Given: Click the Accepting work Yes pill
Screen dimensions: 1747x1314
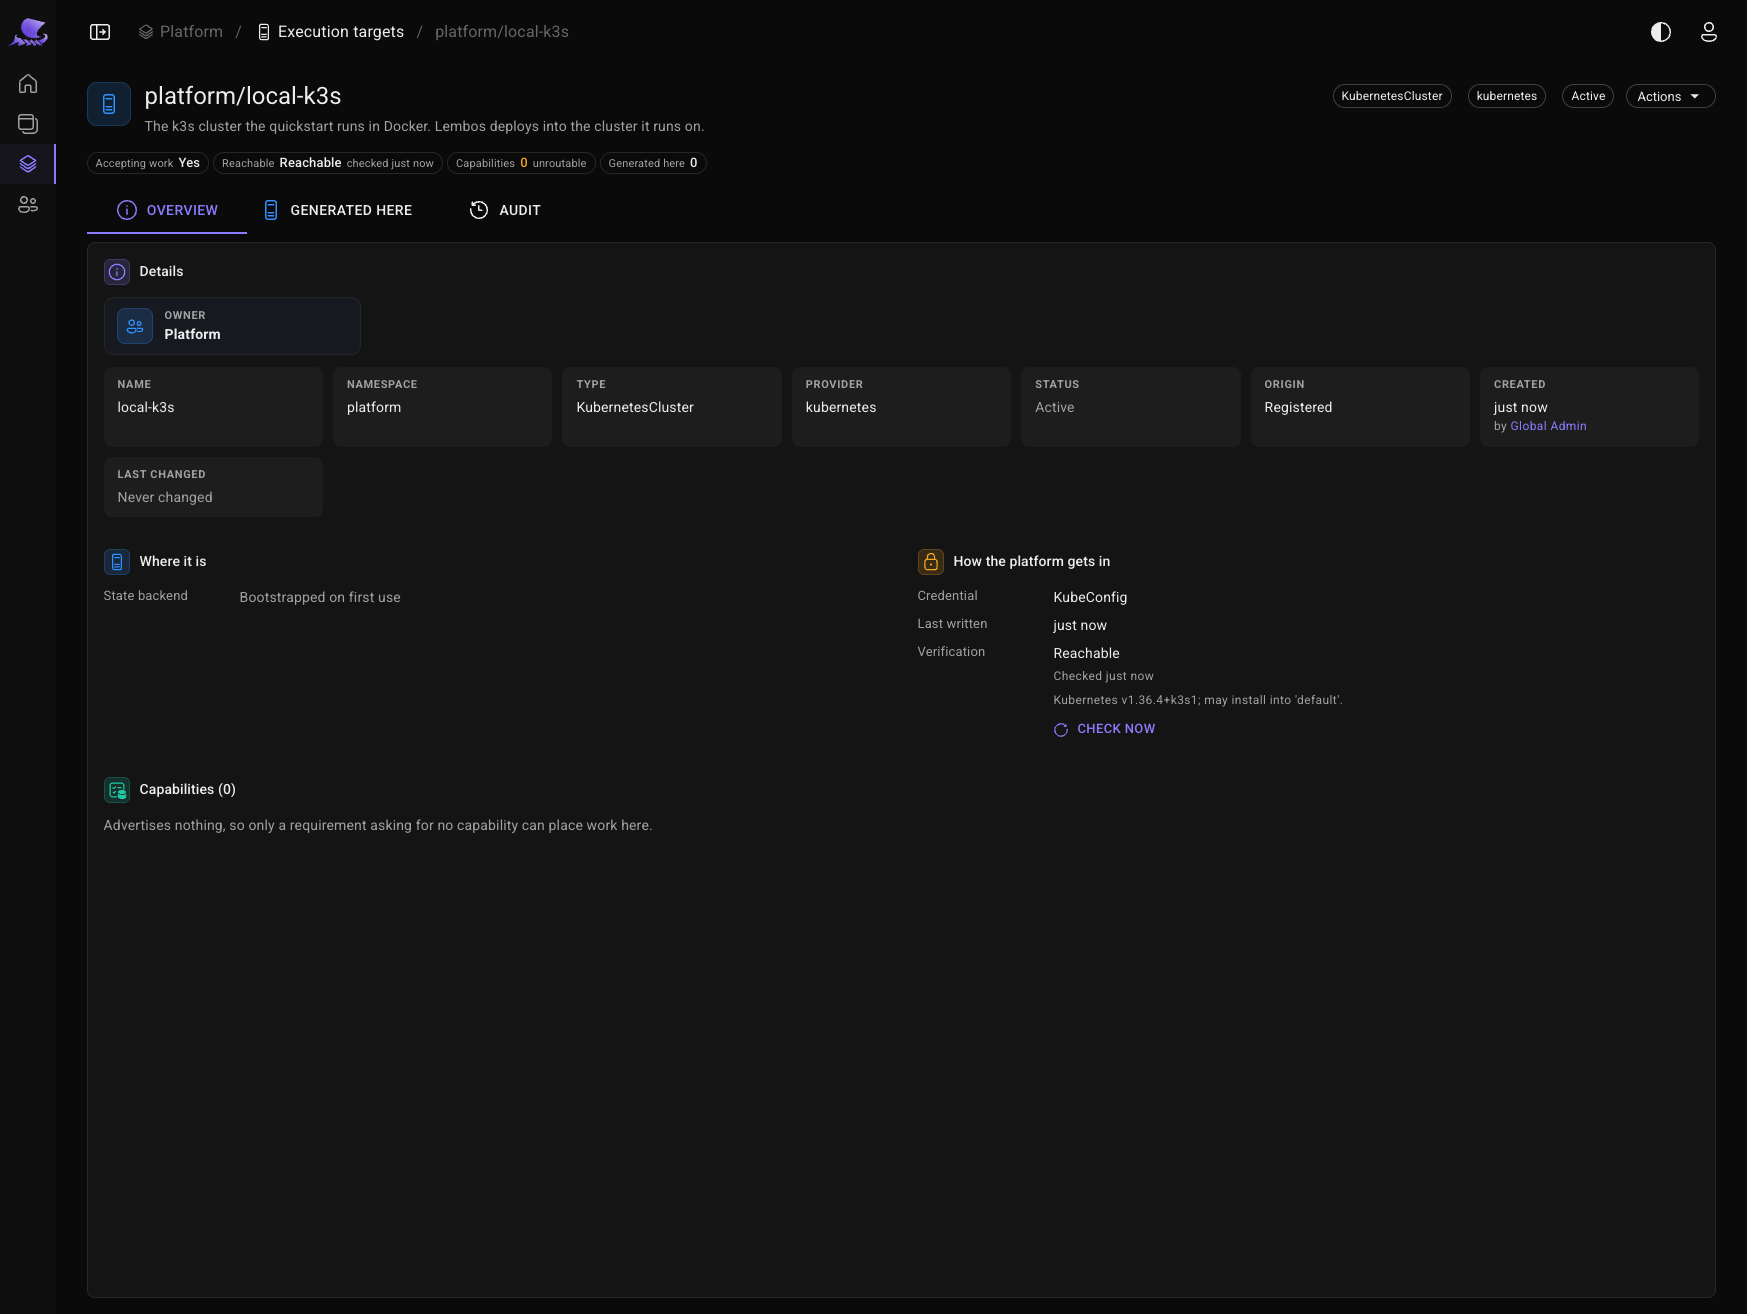Looking at the screenshot, I should pyautogui.click(x=147, y=163).
